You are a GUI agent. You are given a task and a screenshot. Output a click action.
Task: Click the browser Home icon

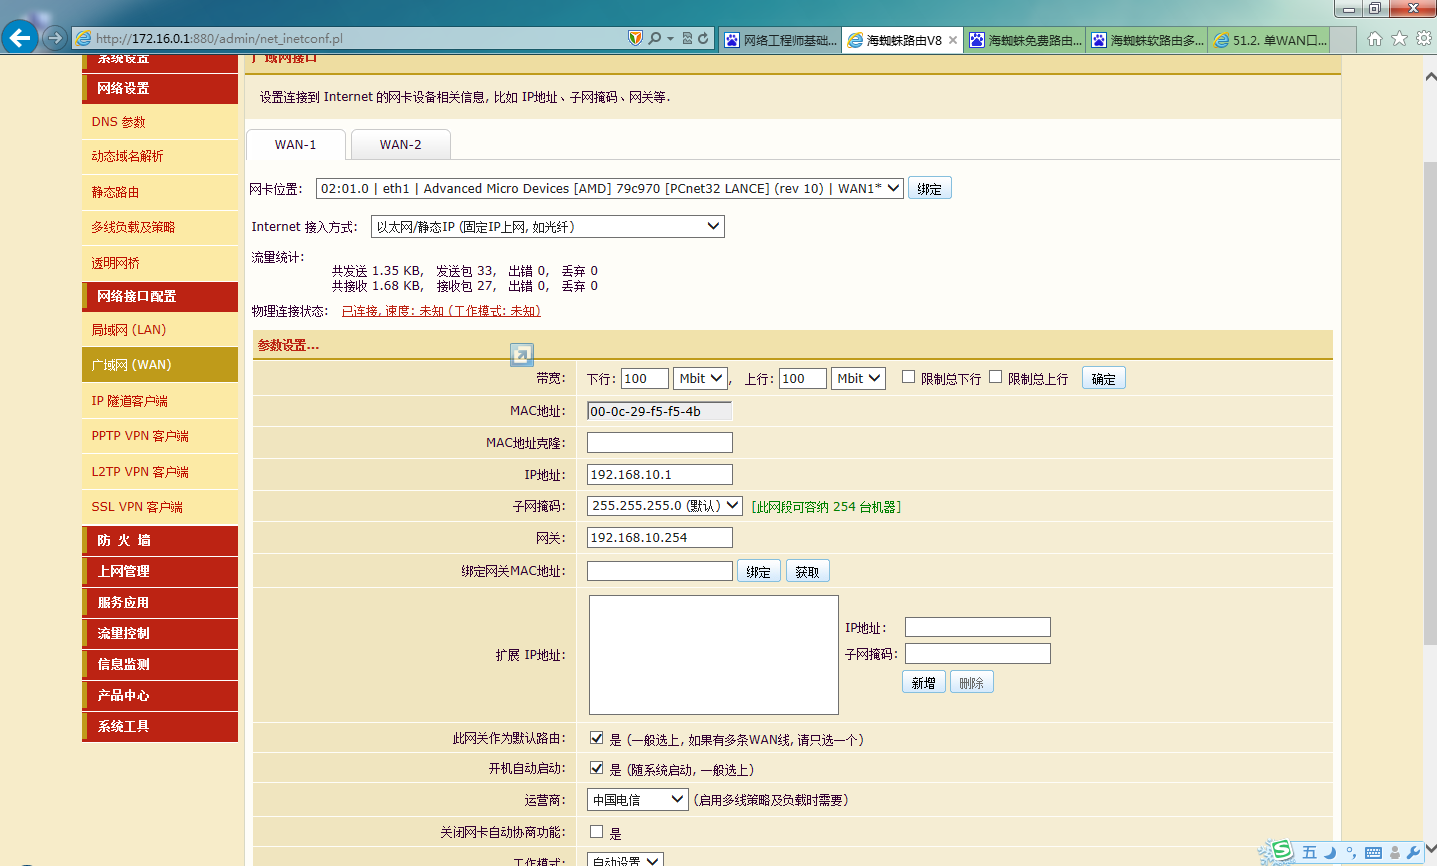pos(1375,37)
